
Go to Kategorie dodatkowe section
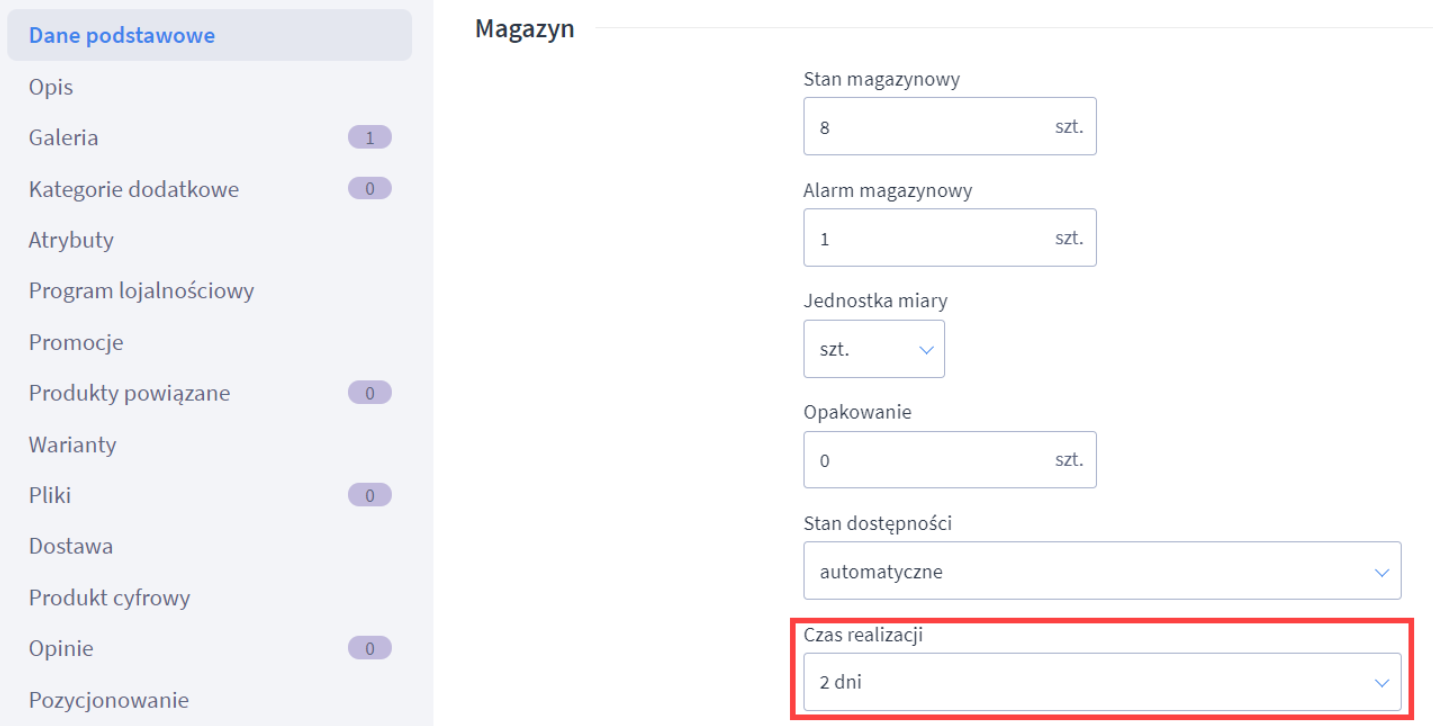pos(134,189)
